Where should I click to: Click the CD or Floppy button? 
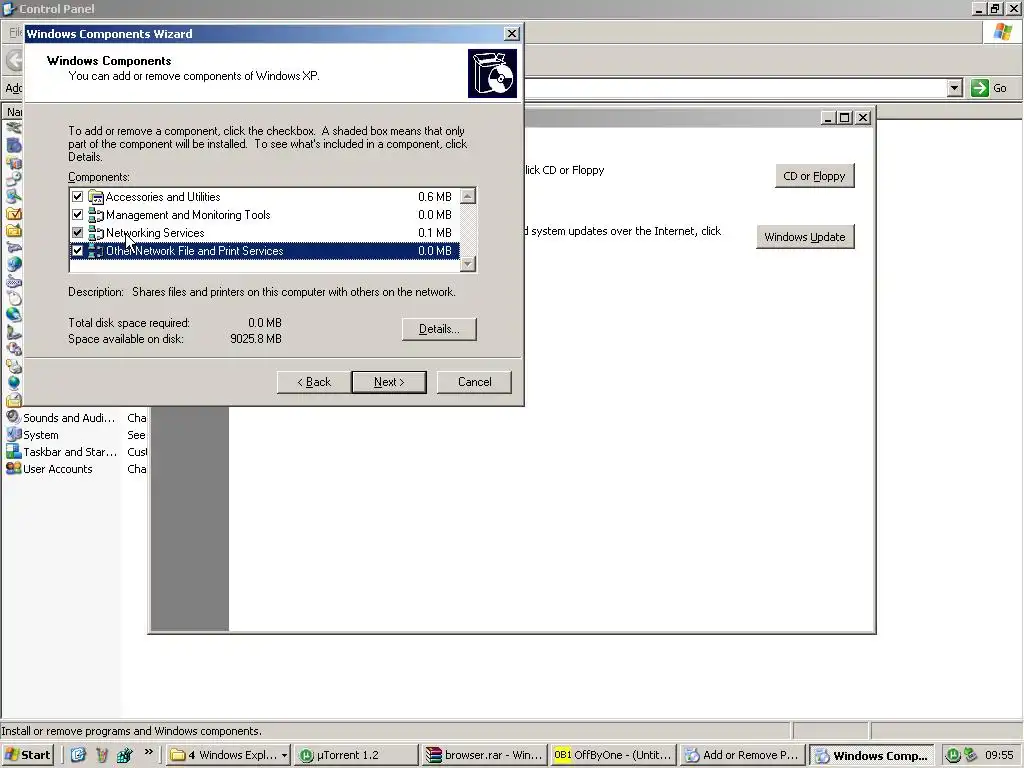click(x=814, y=176)
